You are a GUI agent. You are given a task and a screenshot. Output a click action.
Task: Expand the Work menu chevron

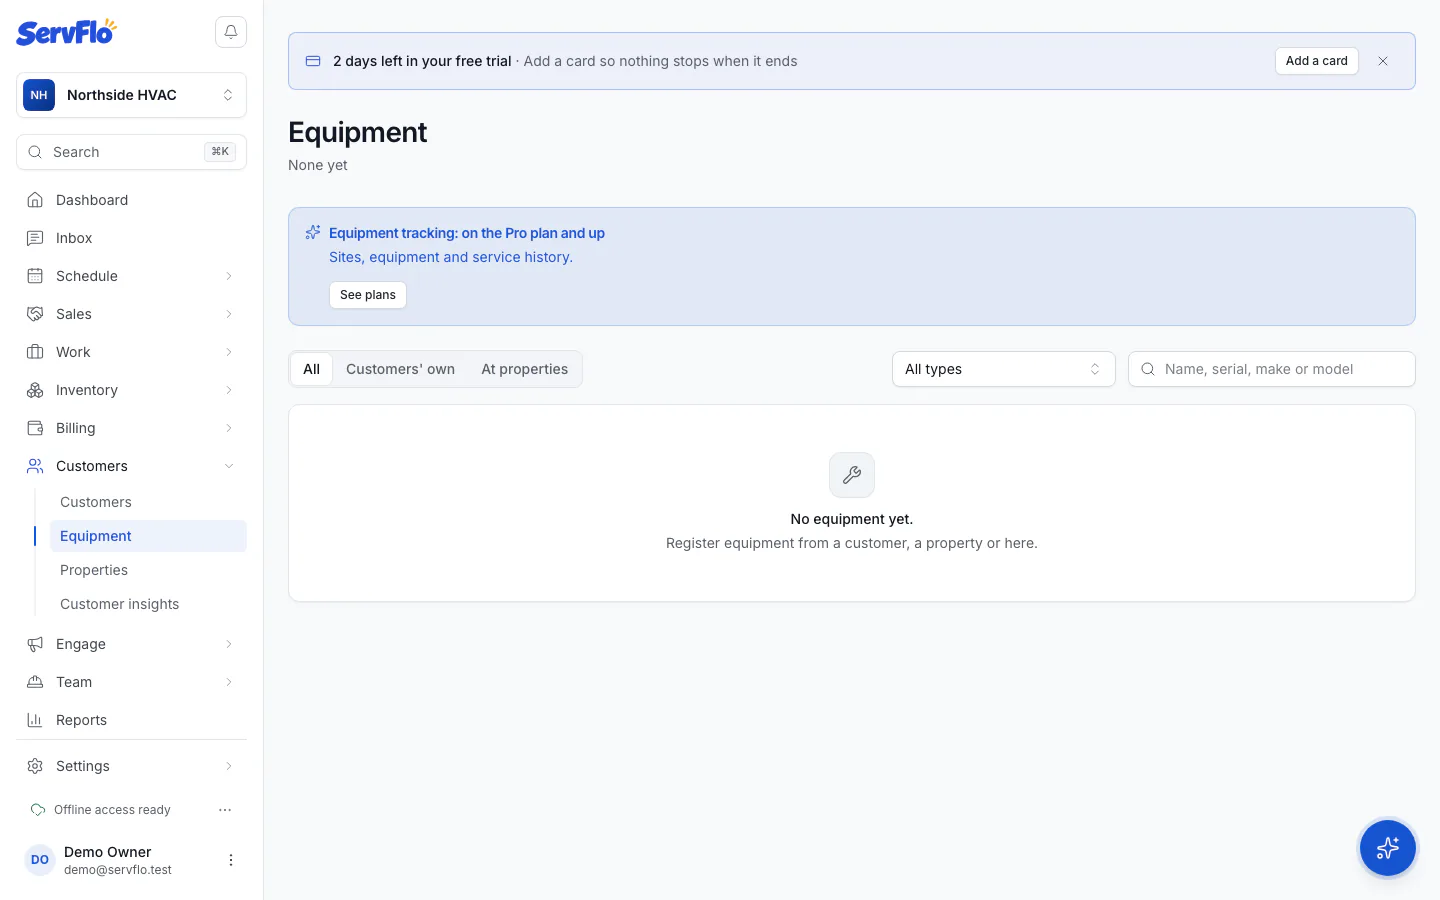point(229,352)
